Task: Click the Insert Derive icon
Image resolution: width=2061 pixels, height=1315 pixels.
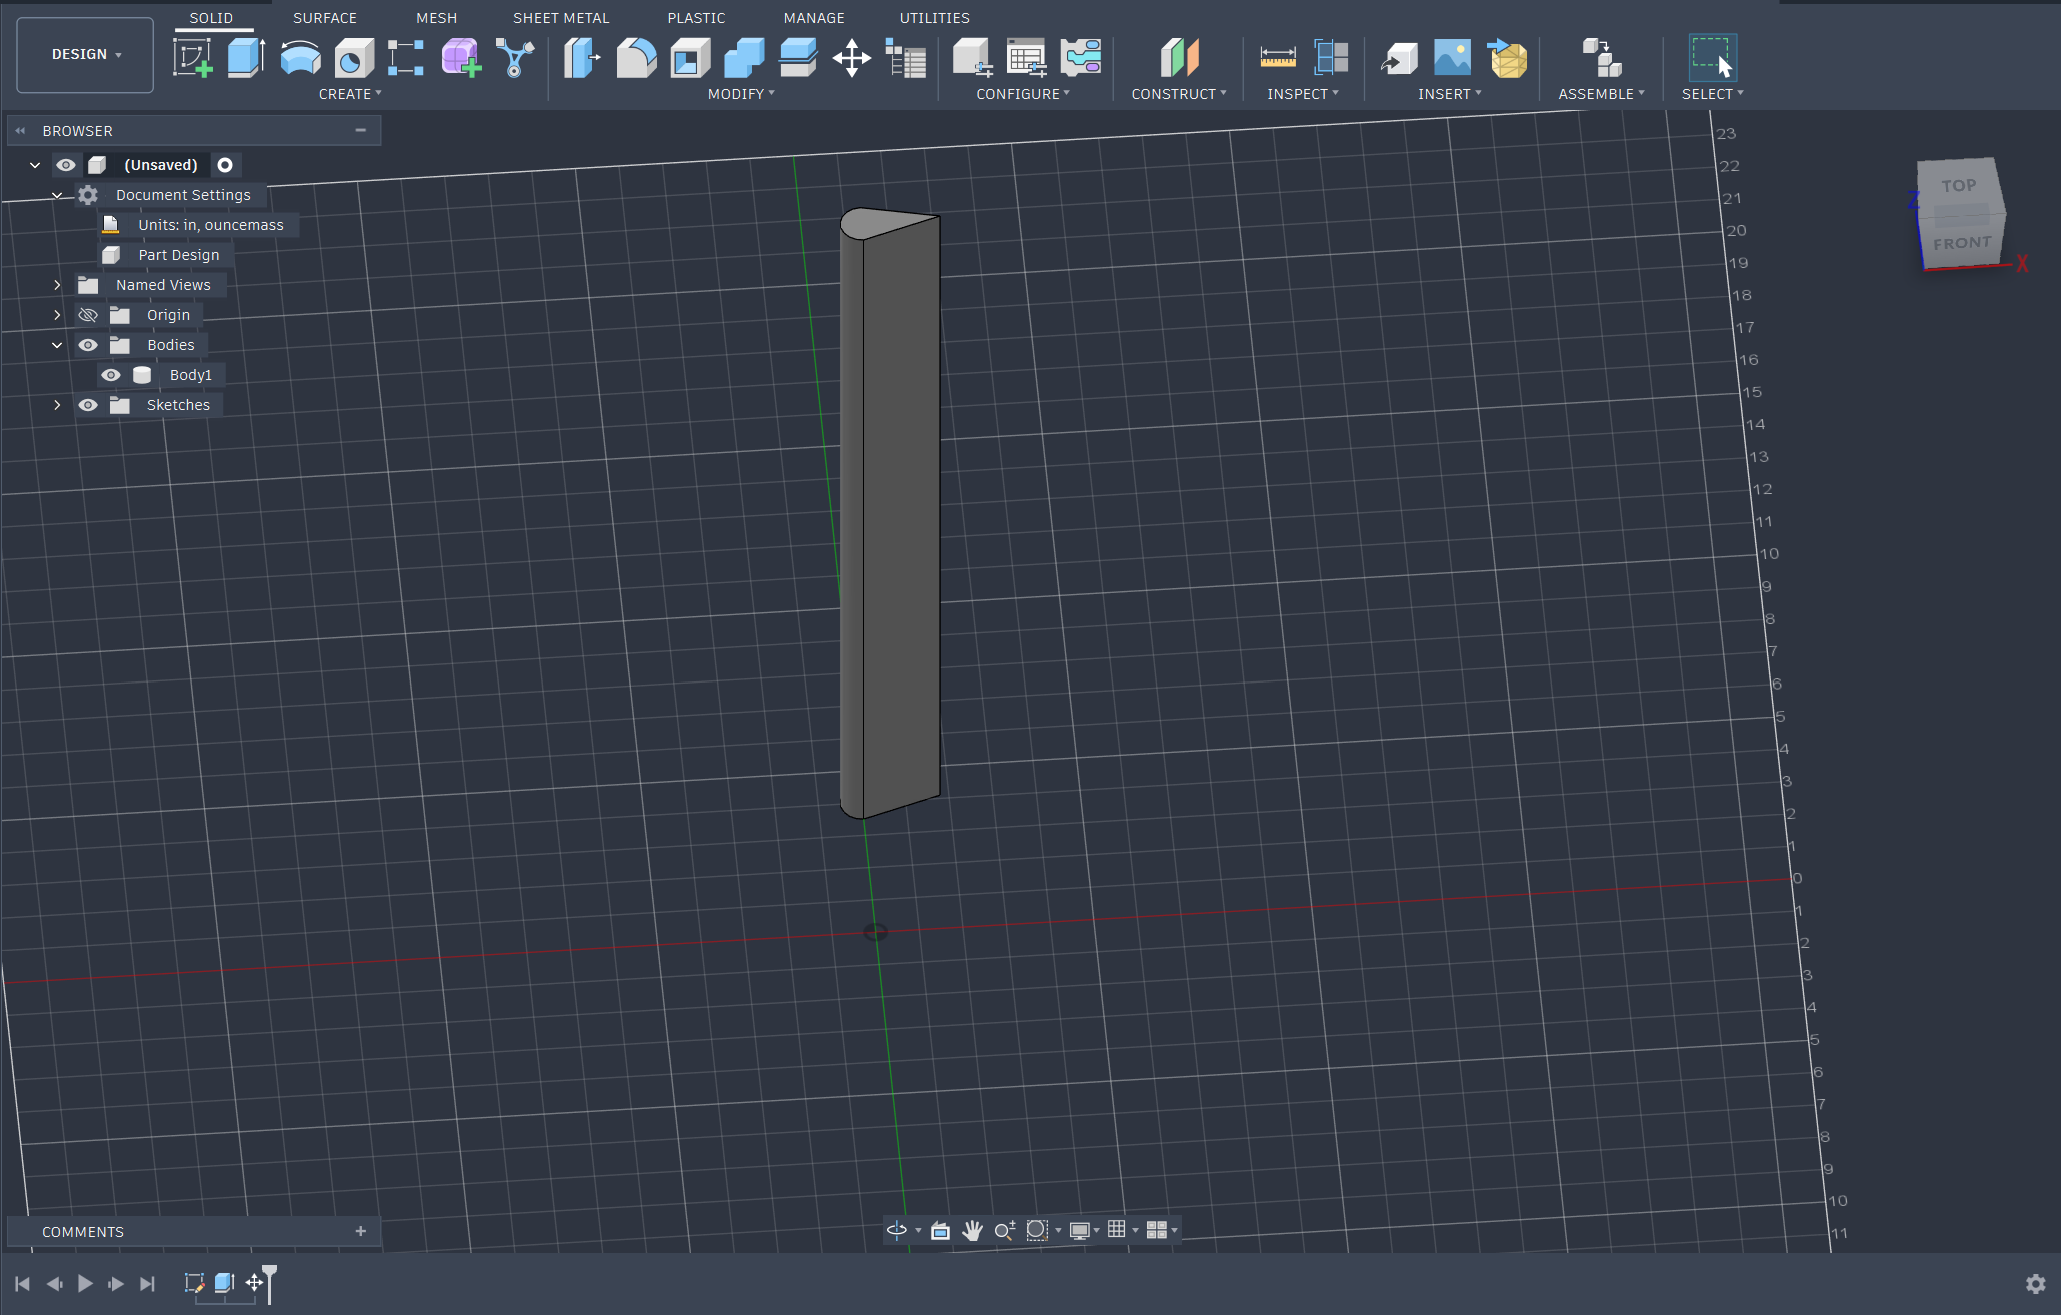Action: click(1399, 58)
